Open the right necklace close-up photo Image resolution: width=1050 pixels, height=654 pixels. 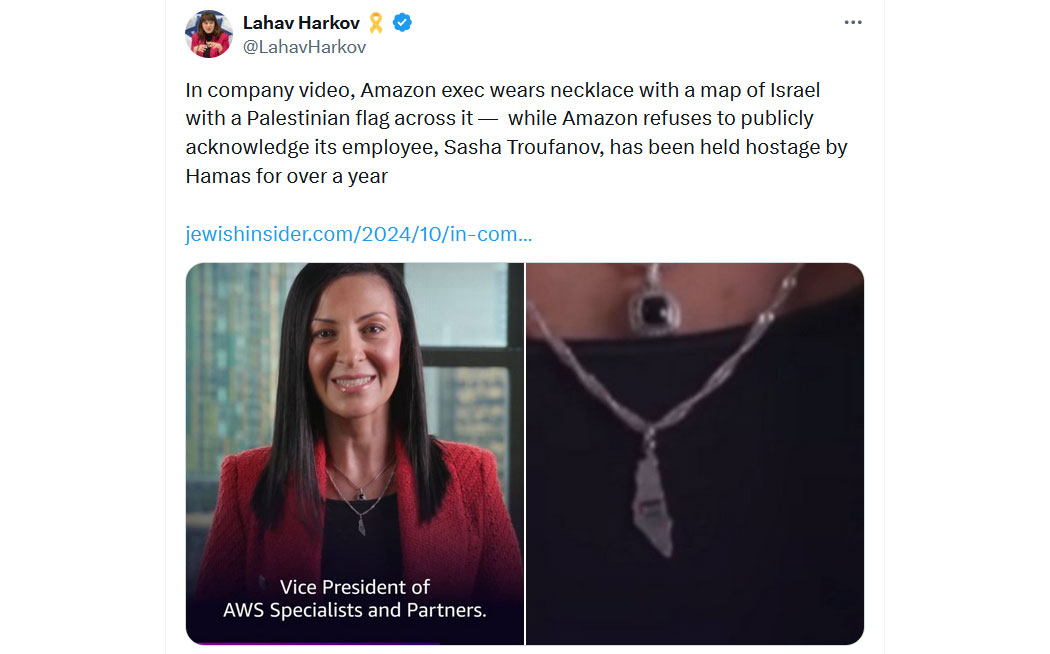pos(695,454)
